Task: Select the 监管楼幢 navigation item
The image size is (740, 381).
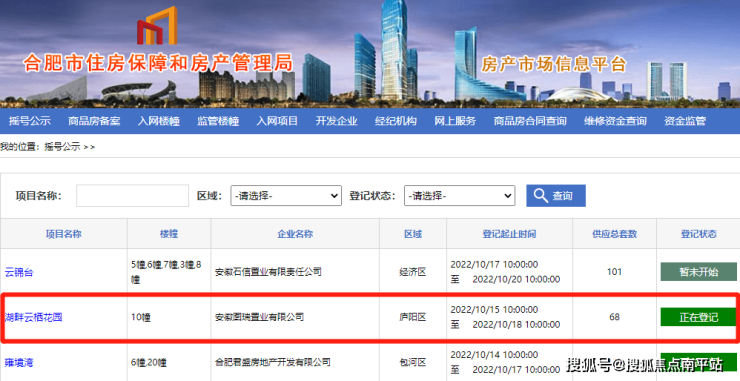Action: pos(218,121)
